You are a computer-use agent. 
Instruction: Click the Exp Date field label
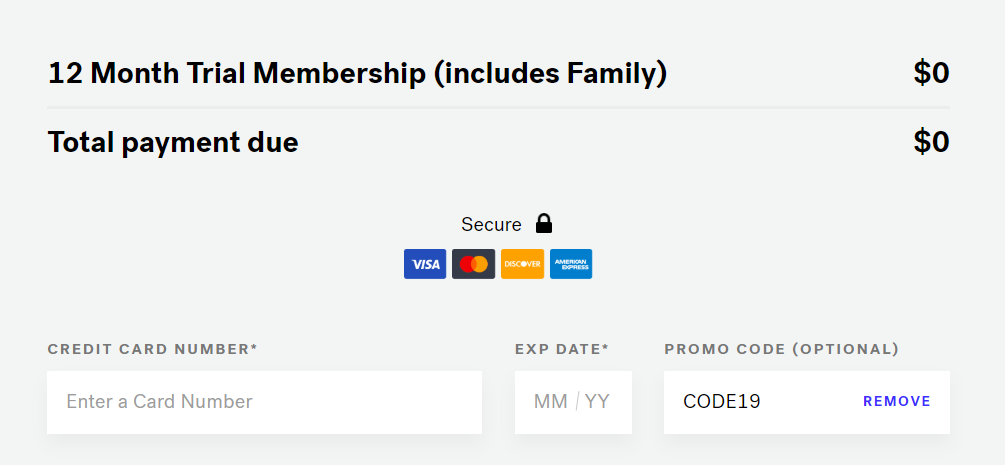tap(561, 349)
